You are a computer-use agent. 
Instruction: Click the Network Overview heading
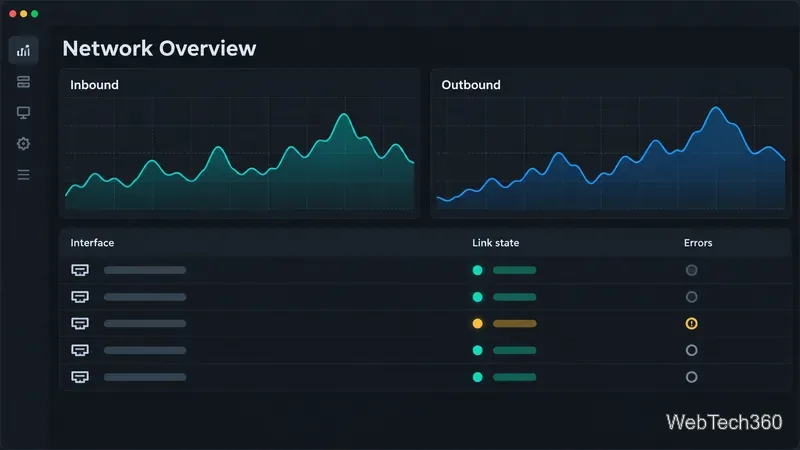[x=159, y=48]
